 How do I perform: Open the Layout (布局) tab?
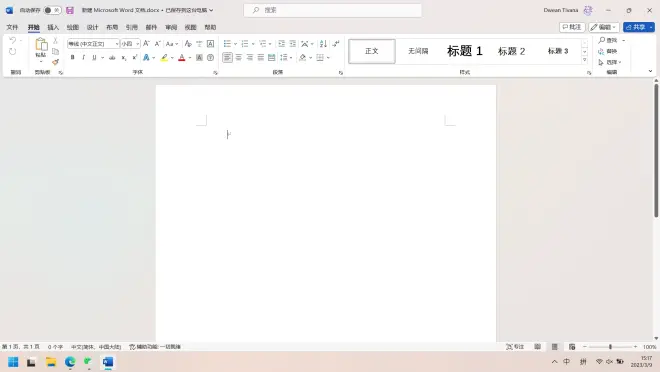tap(112, 27)
